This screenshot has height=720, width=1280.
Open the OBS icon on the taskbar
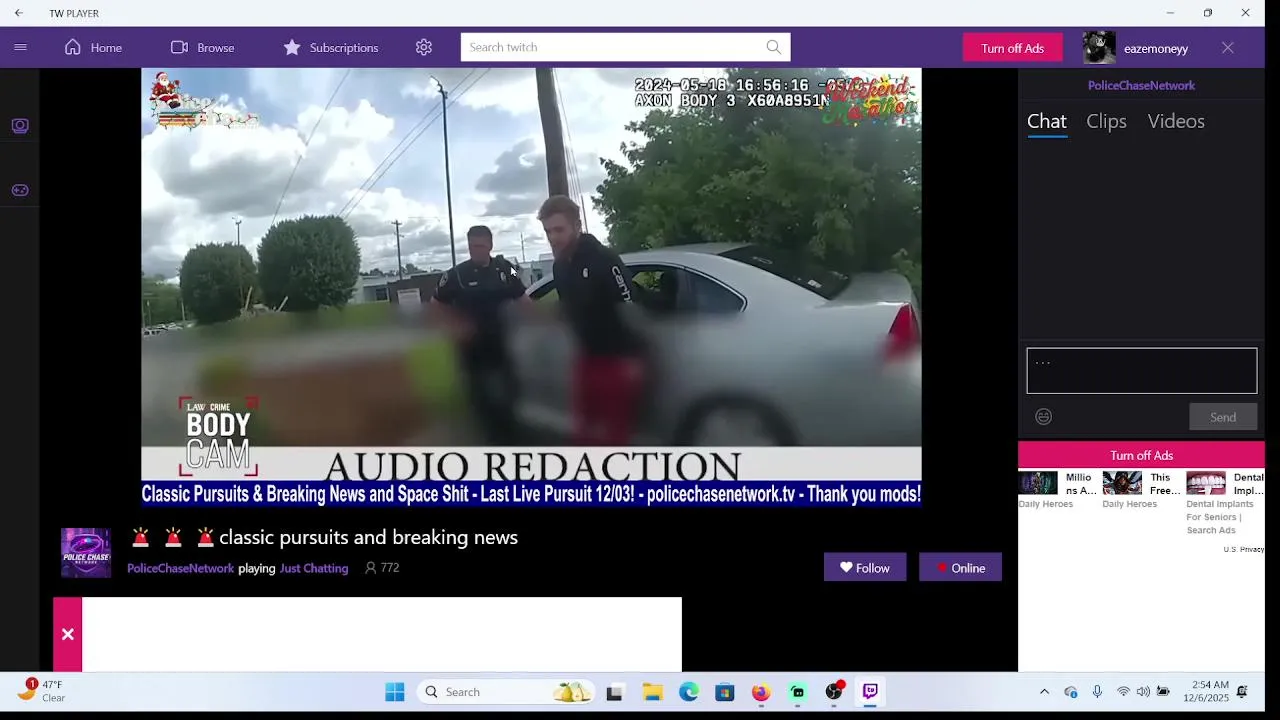pyautogui.click(x=834, y=692)
